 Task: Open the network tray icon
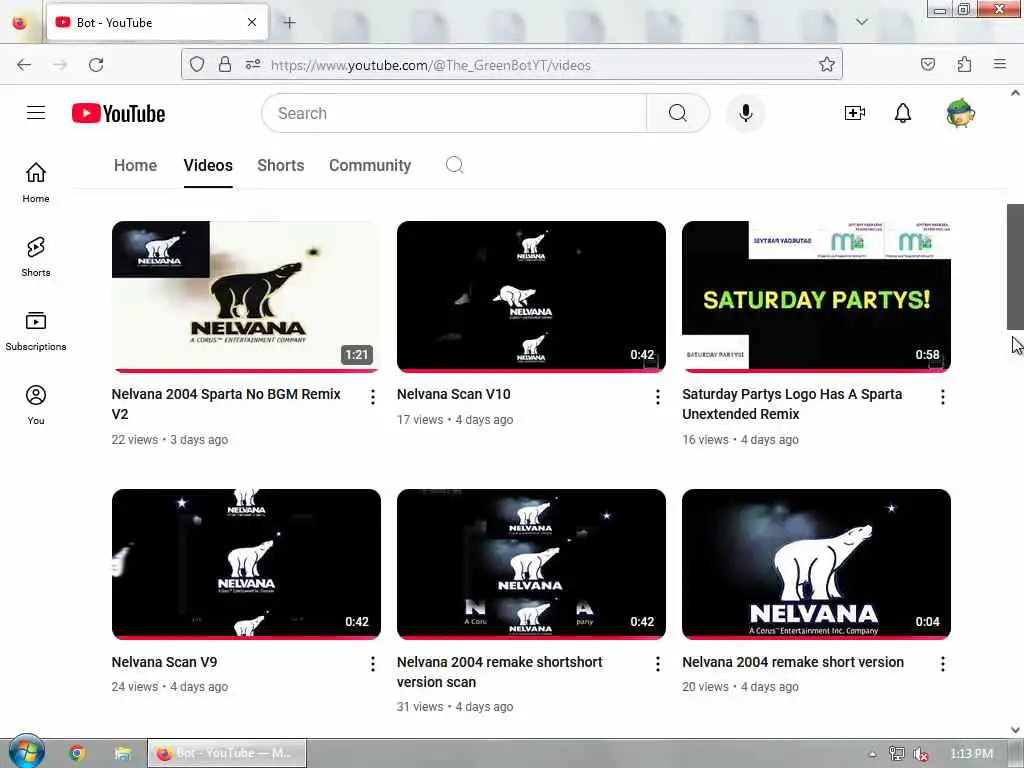897,754
